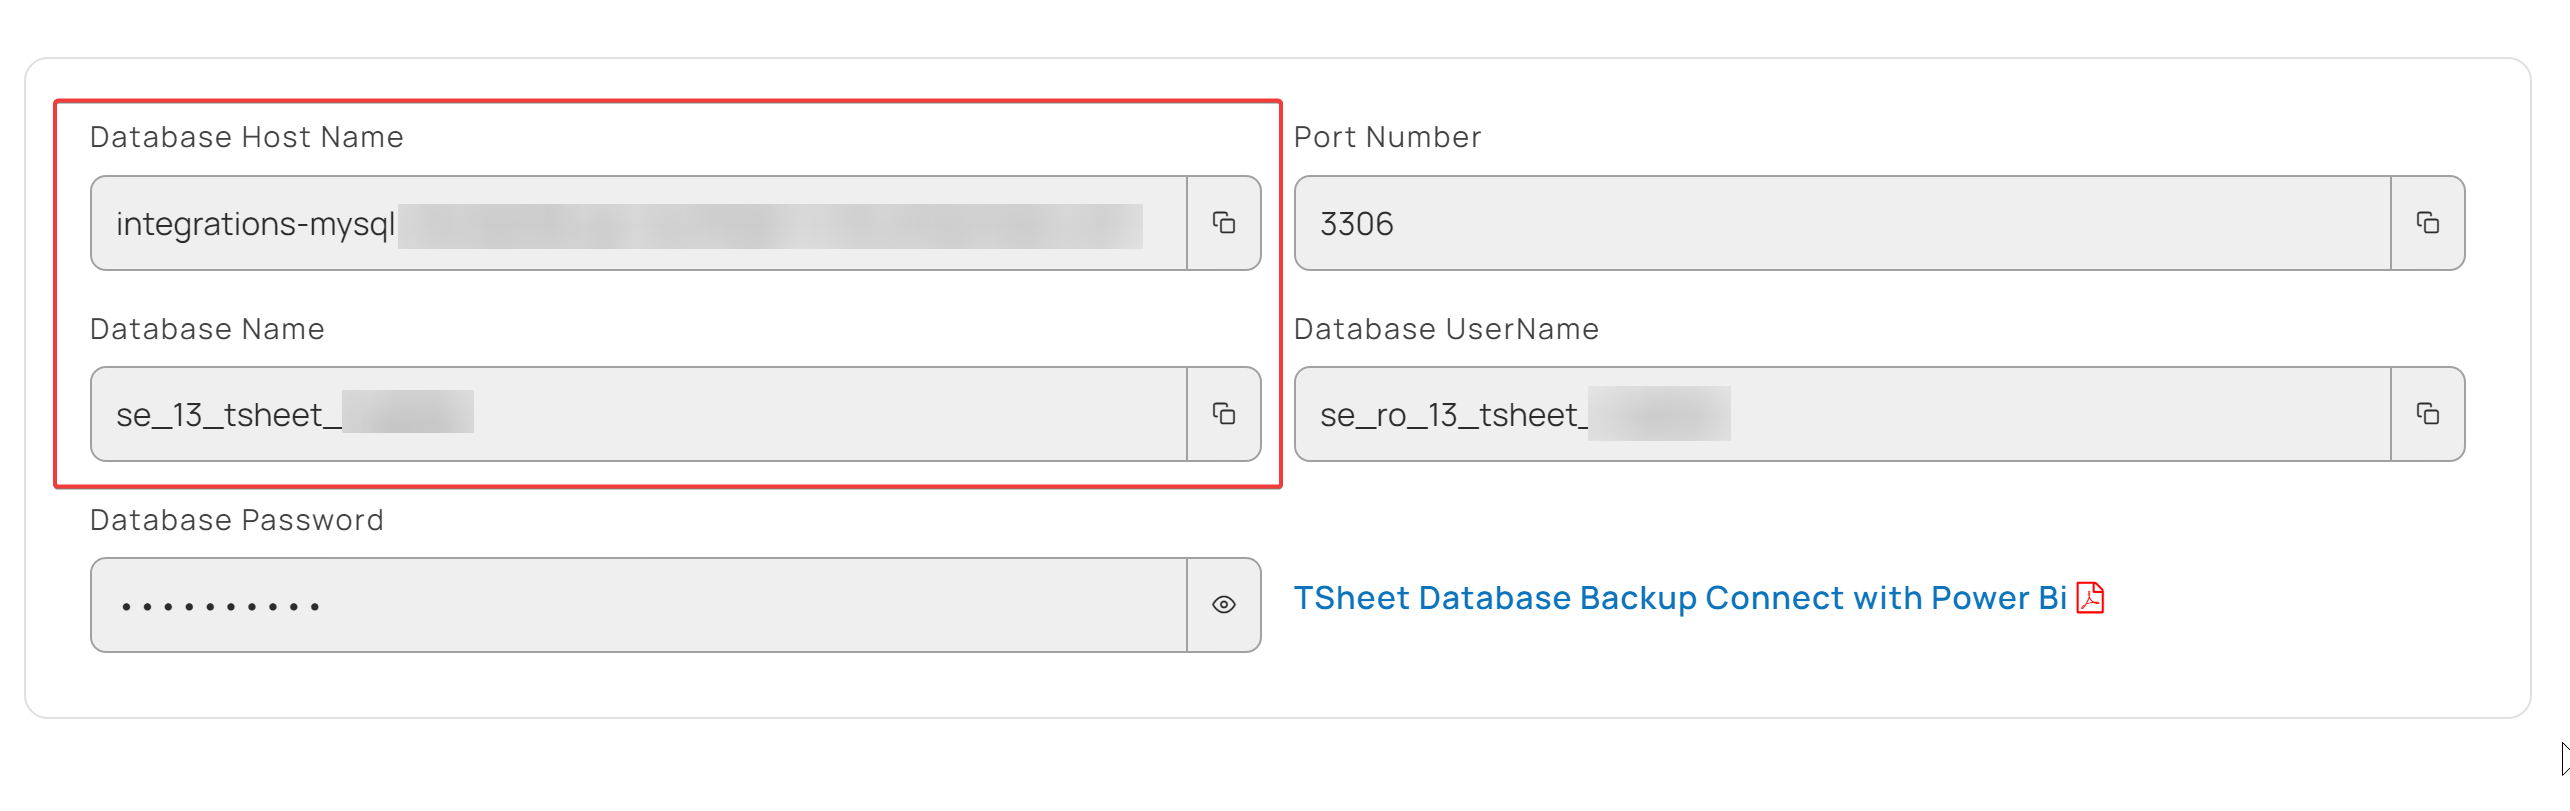This screenshot has width=2570, height=811.
Task: Copy the Database Host Name value
Action: coord(1223,223)
